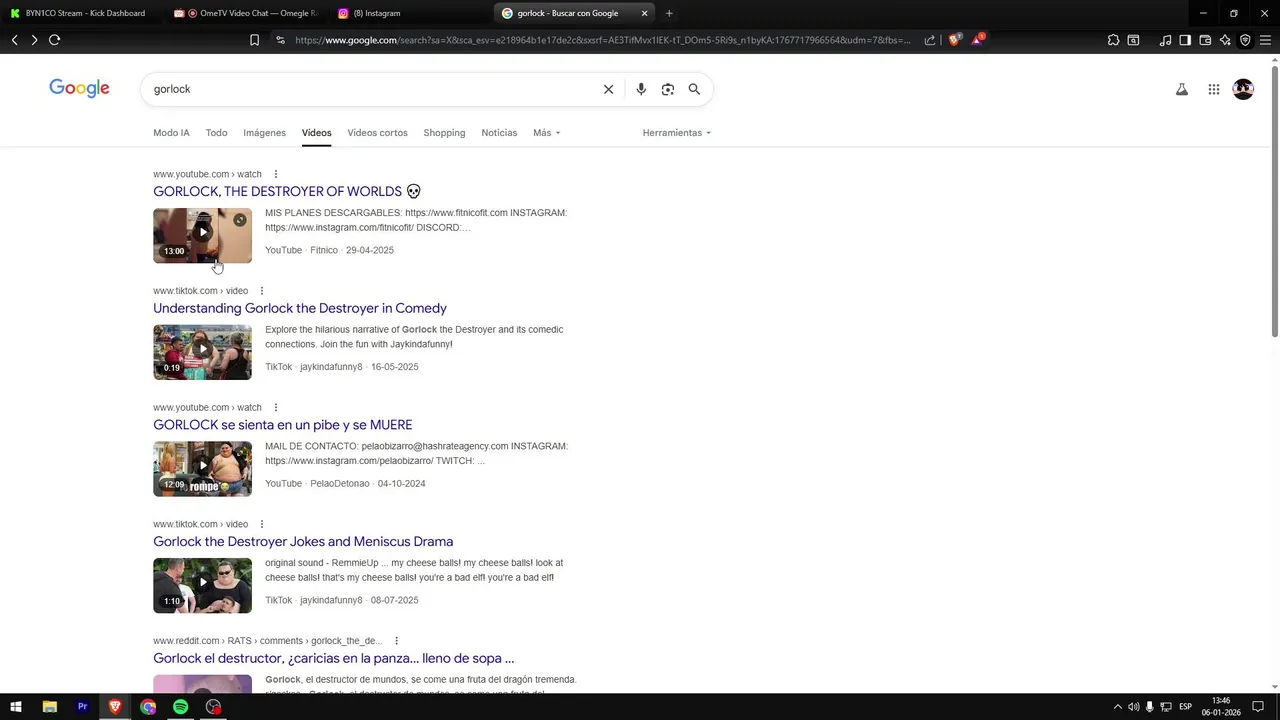Expand the Herramientas dropdown
The height and width of the screenshot is (720, 1280).
coord(677,133)
